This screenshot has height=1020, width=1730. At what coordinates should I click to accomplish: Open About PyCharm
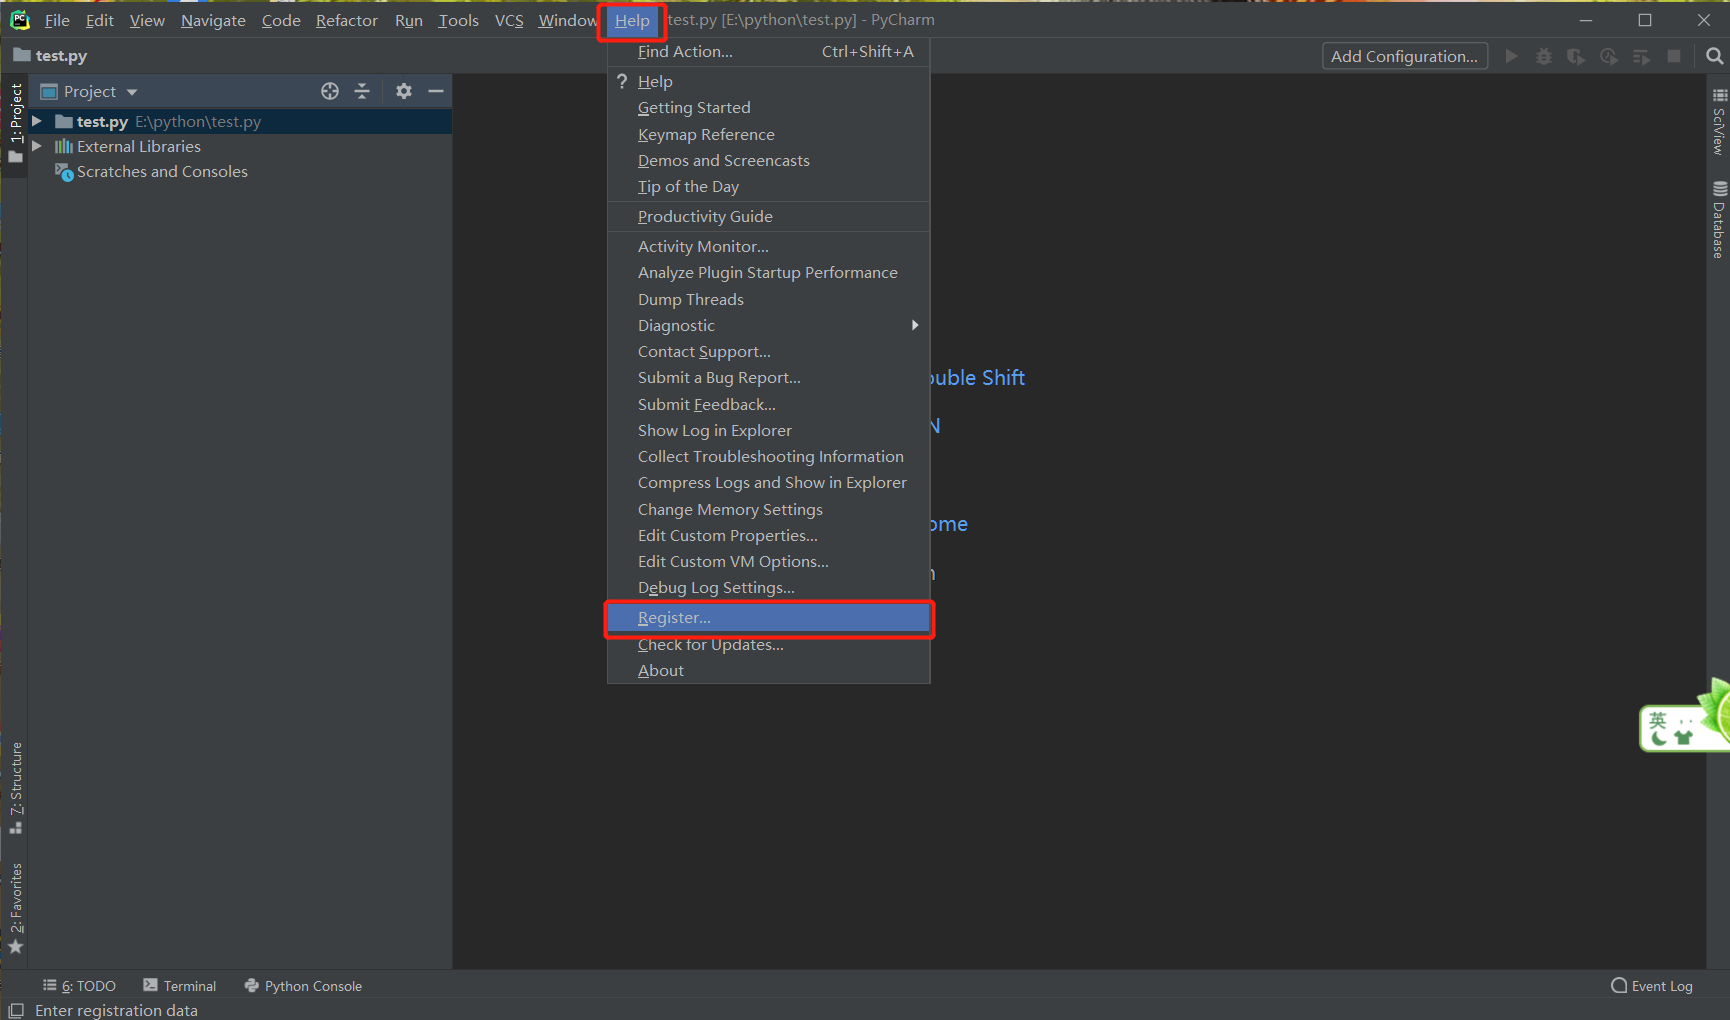tap(768, 670)
